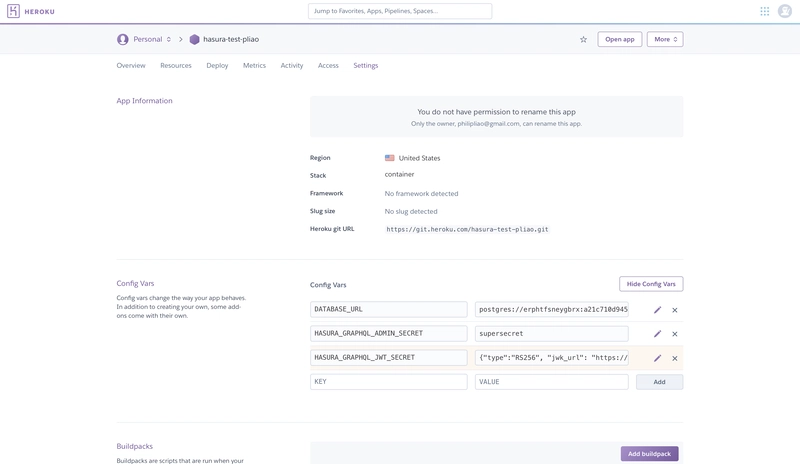Click the rename permission notice heading
This screenshot has height=464, width=800.
pos(496,112)
